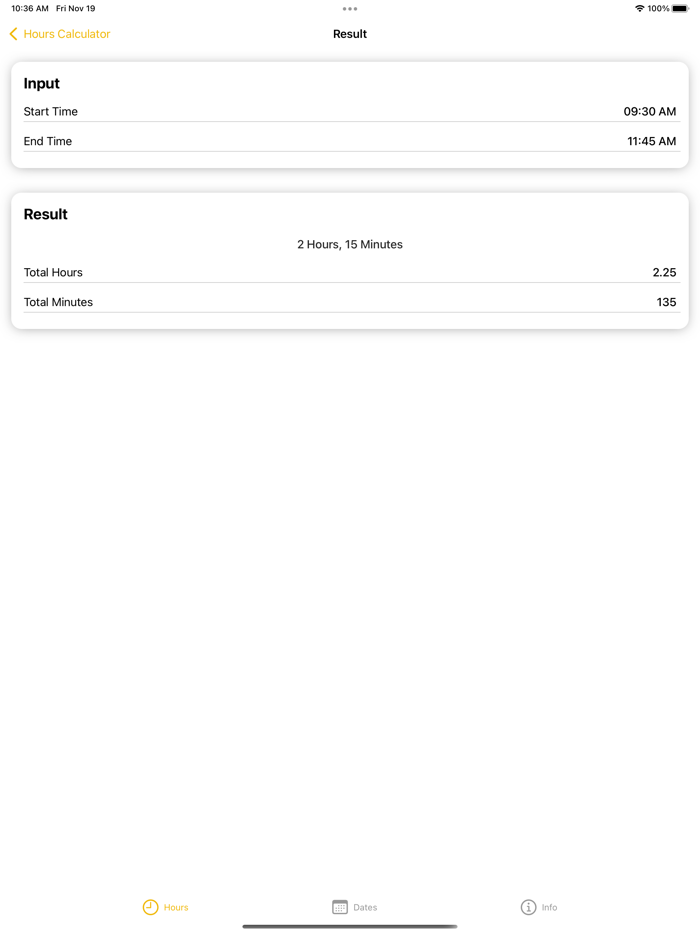Tap the calendar icon in the tab bar
The image size is (700, 934).
[x=340, y=907]
